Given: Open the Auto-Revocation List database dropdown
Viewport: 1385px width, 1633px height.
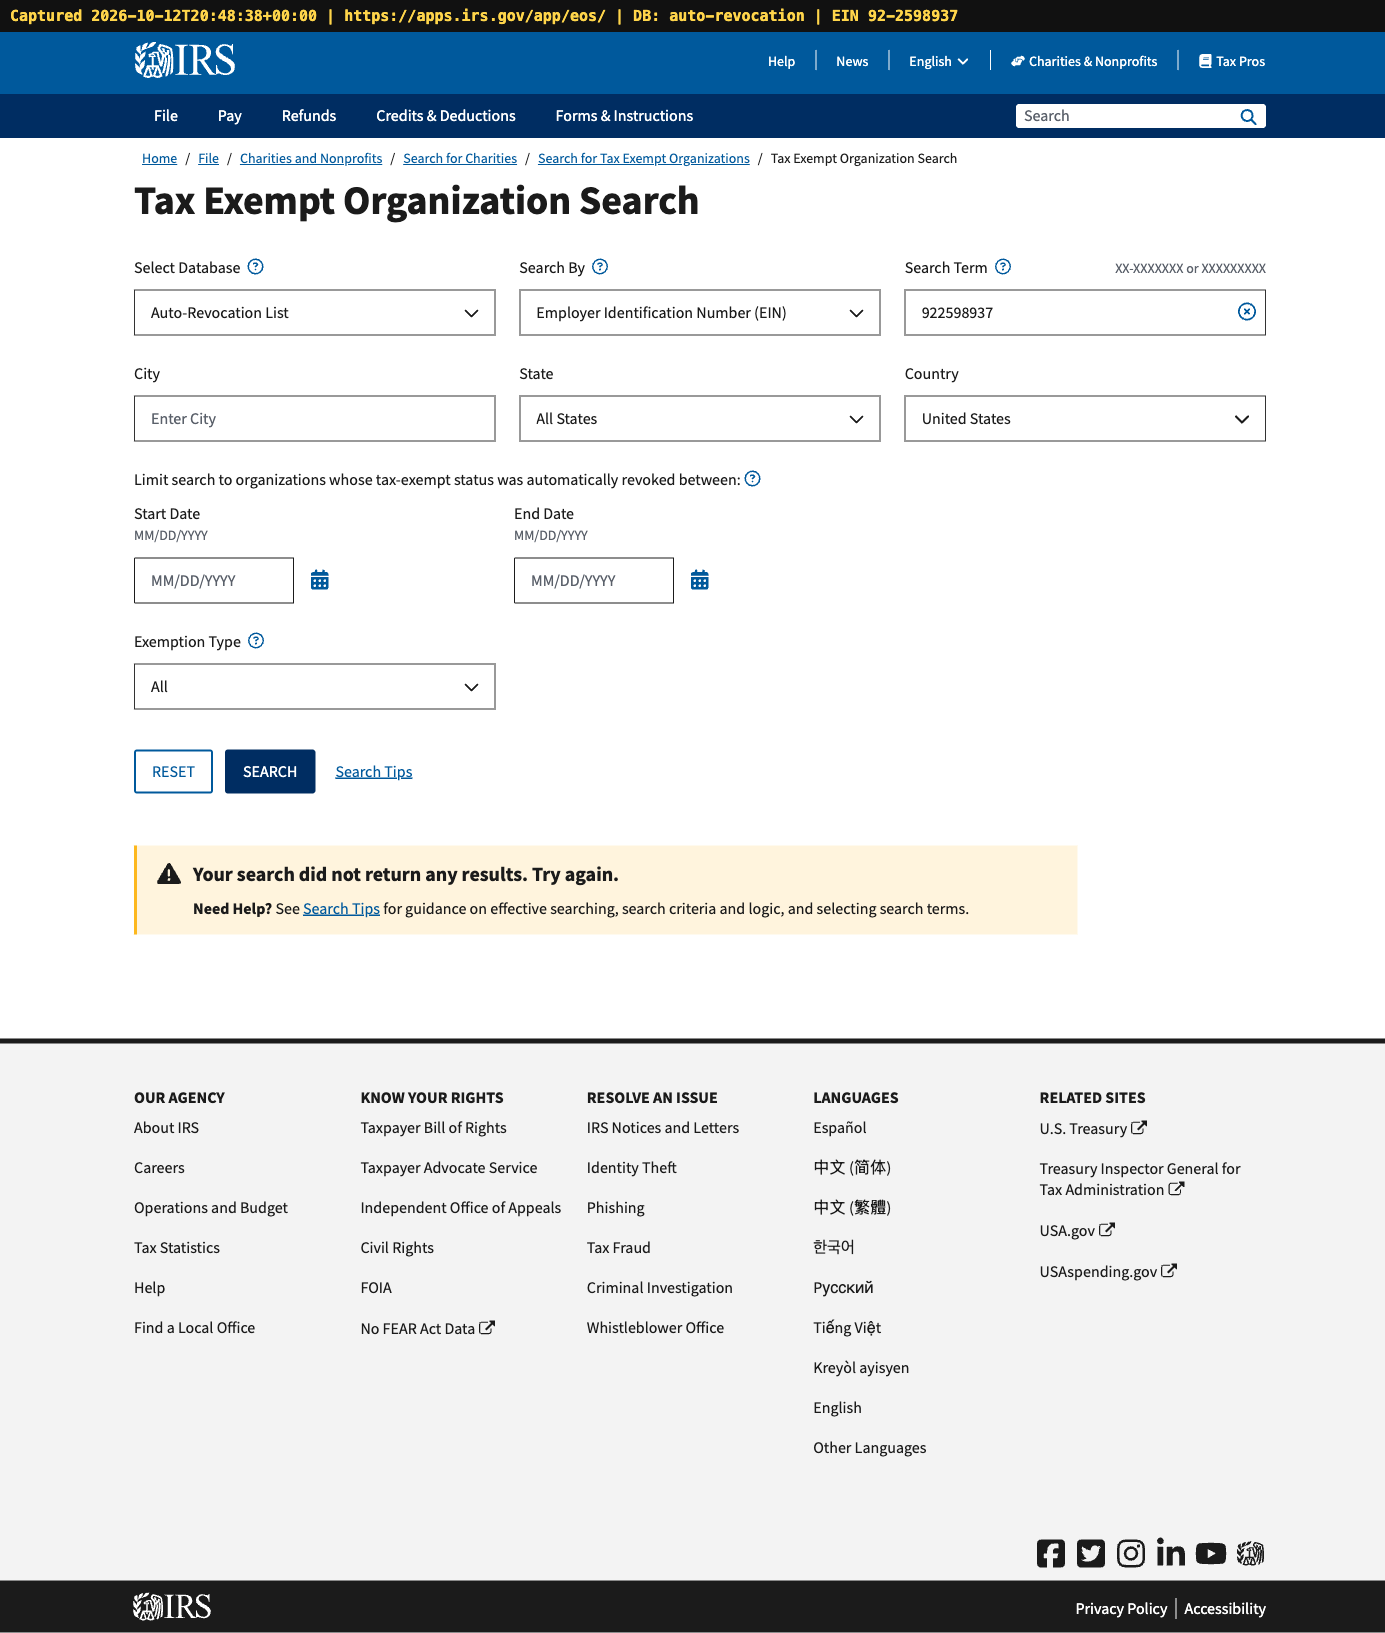Looking at the screenshot, I should click(x=315, y=313).
